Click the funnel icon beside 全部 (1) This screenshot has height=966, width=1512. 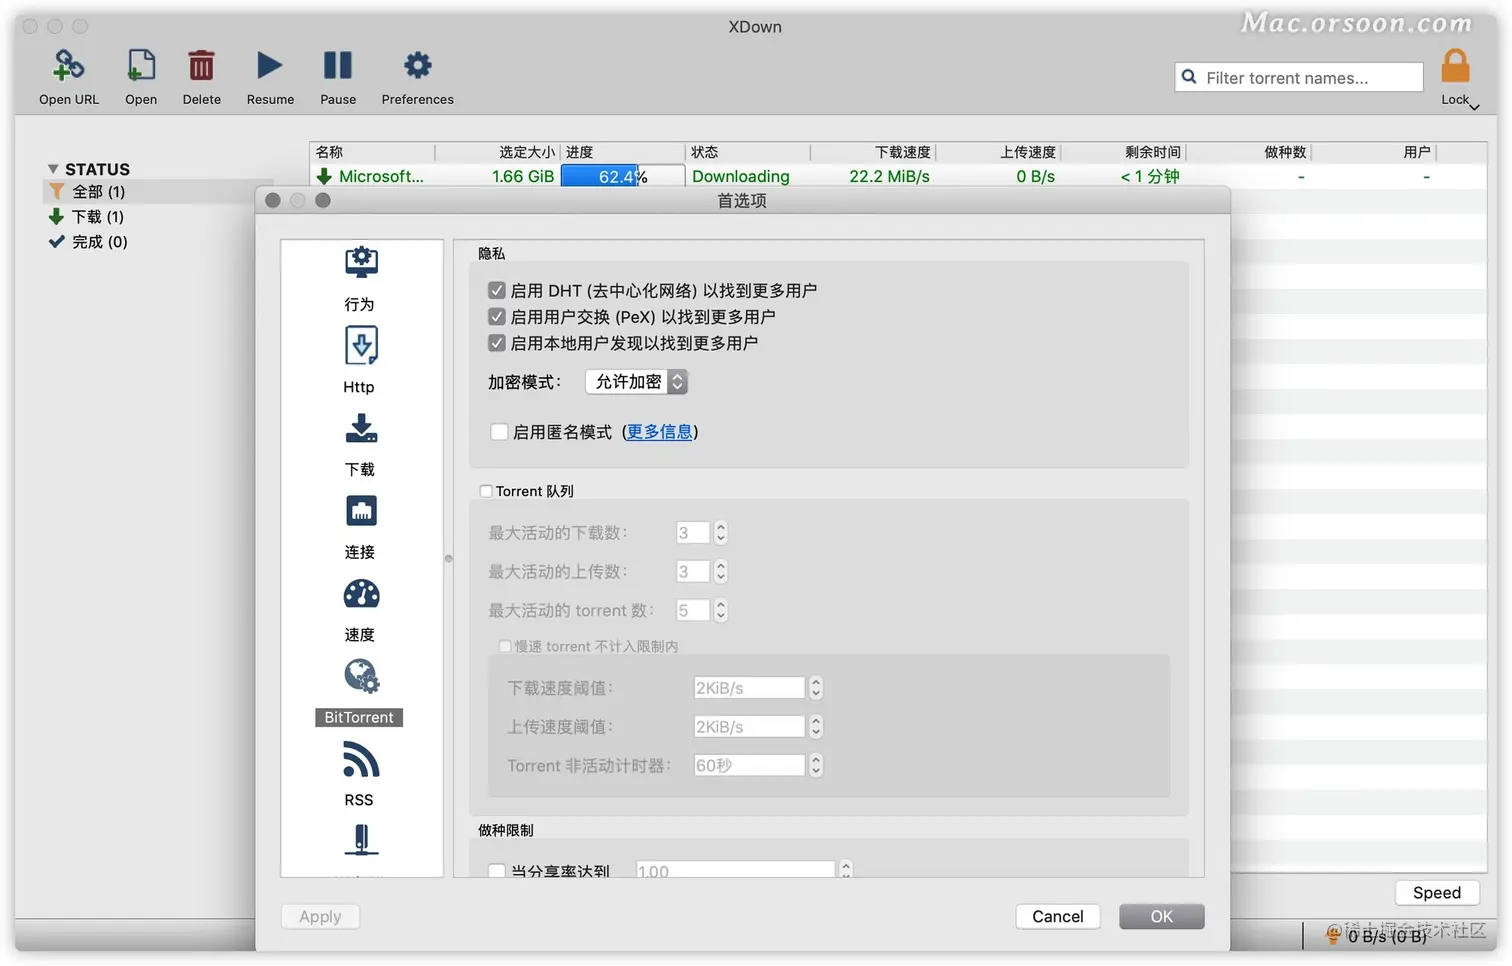(56, 191)
